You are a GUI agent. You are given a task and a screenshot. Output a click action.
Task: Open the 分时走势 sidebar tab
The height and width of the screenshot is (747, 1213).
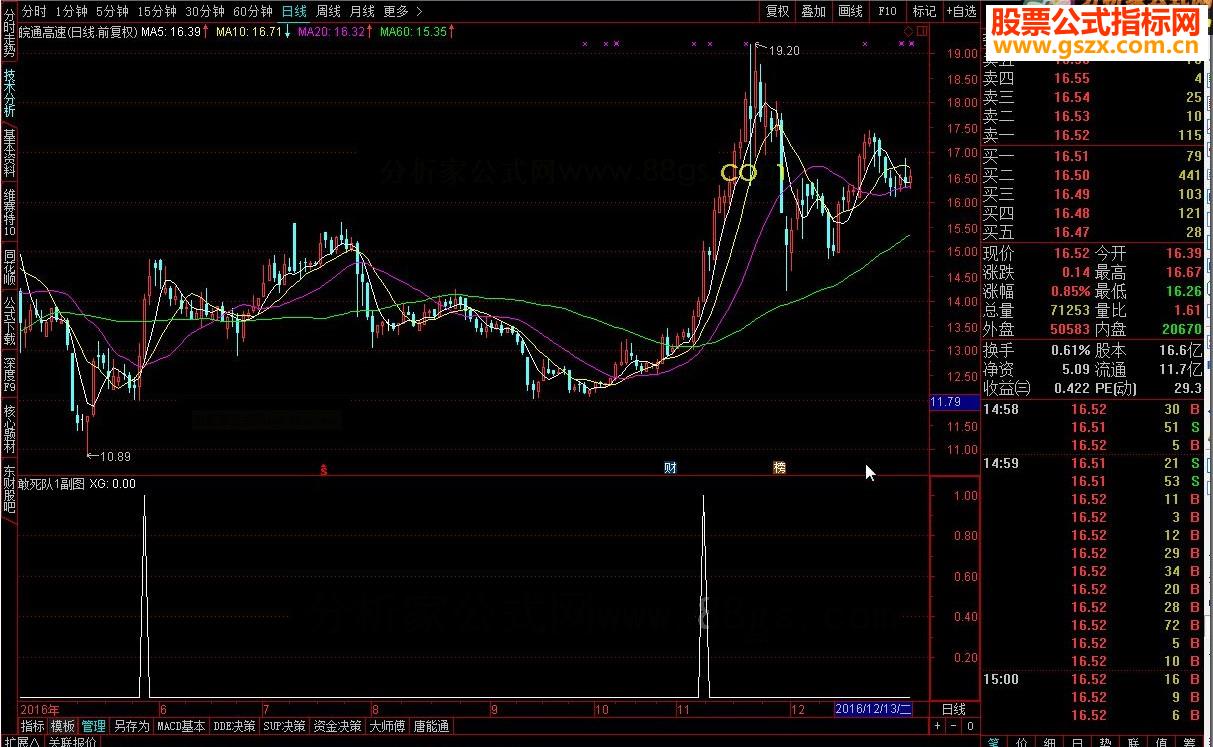coord(9,31)
